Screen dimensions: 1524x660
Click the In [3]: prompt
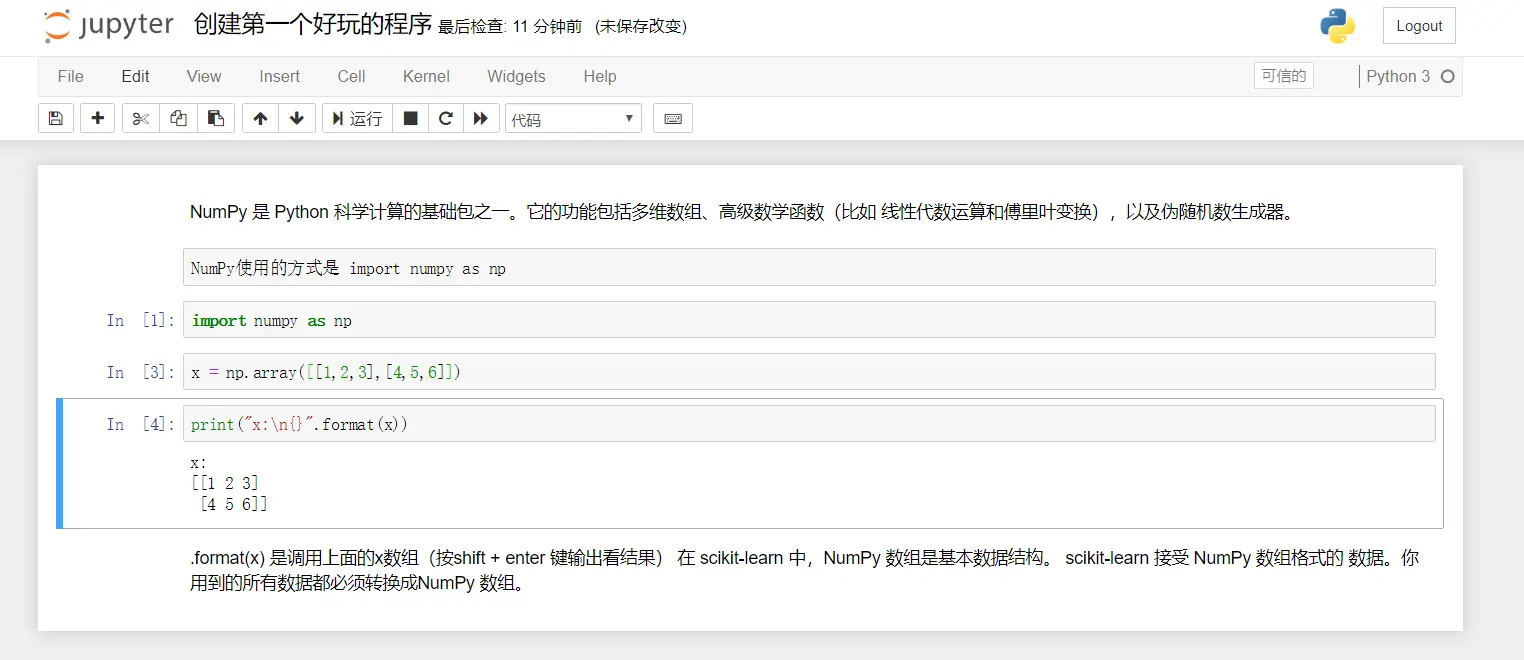tap(140, 372)
